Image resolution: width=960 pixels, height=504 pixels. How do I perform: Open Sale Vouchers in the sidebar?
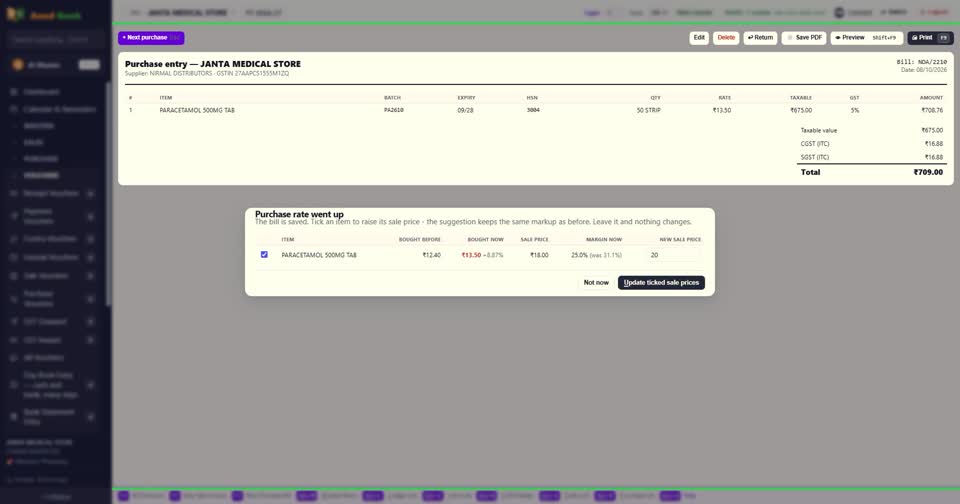45,276
